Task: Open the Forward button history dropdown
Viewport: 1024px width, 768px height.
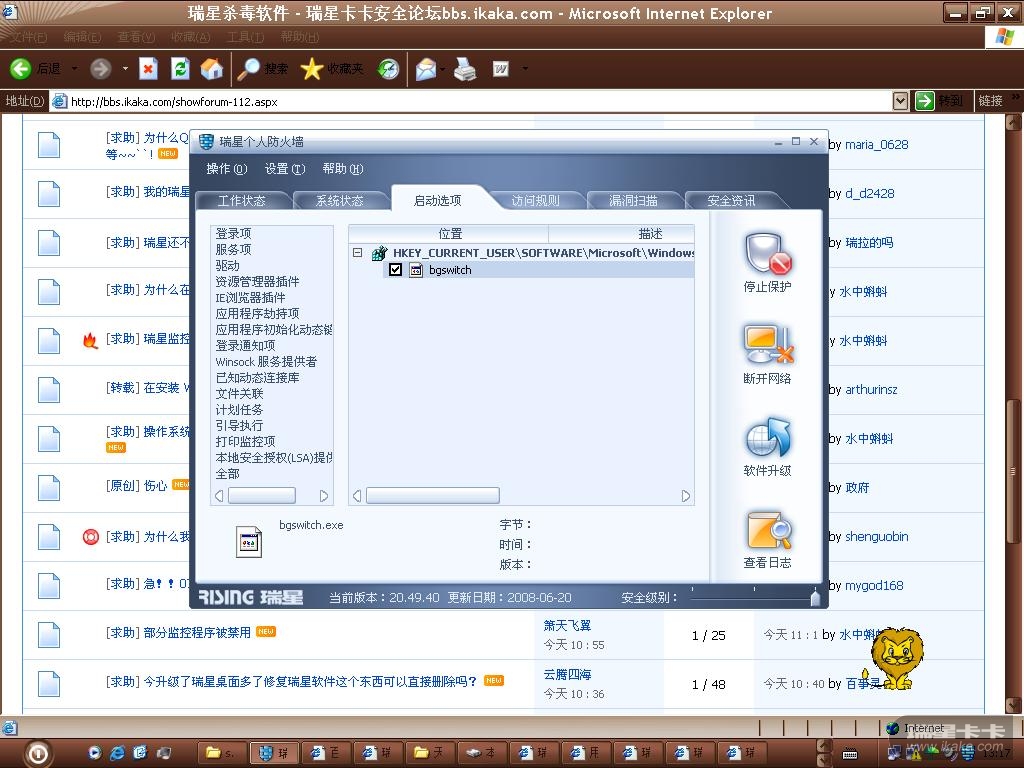Action: pos(125,68)
